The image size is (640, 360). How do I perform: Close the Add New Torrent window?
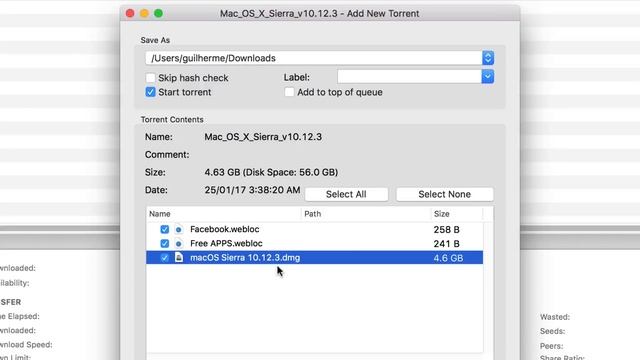(x=130, y=13)
